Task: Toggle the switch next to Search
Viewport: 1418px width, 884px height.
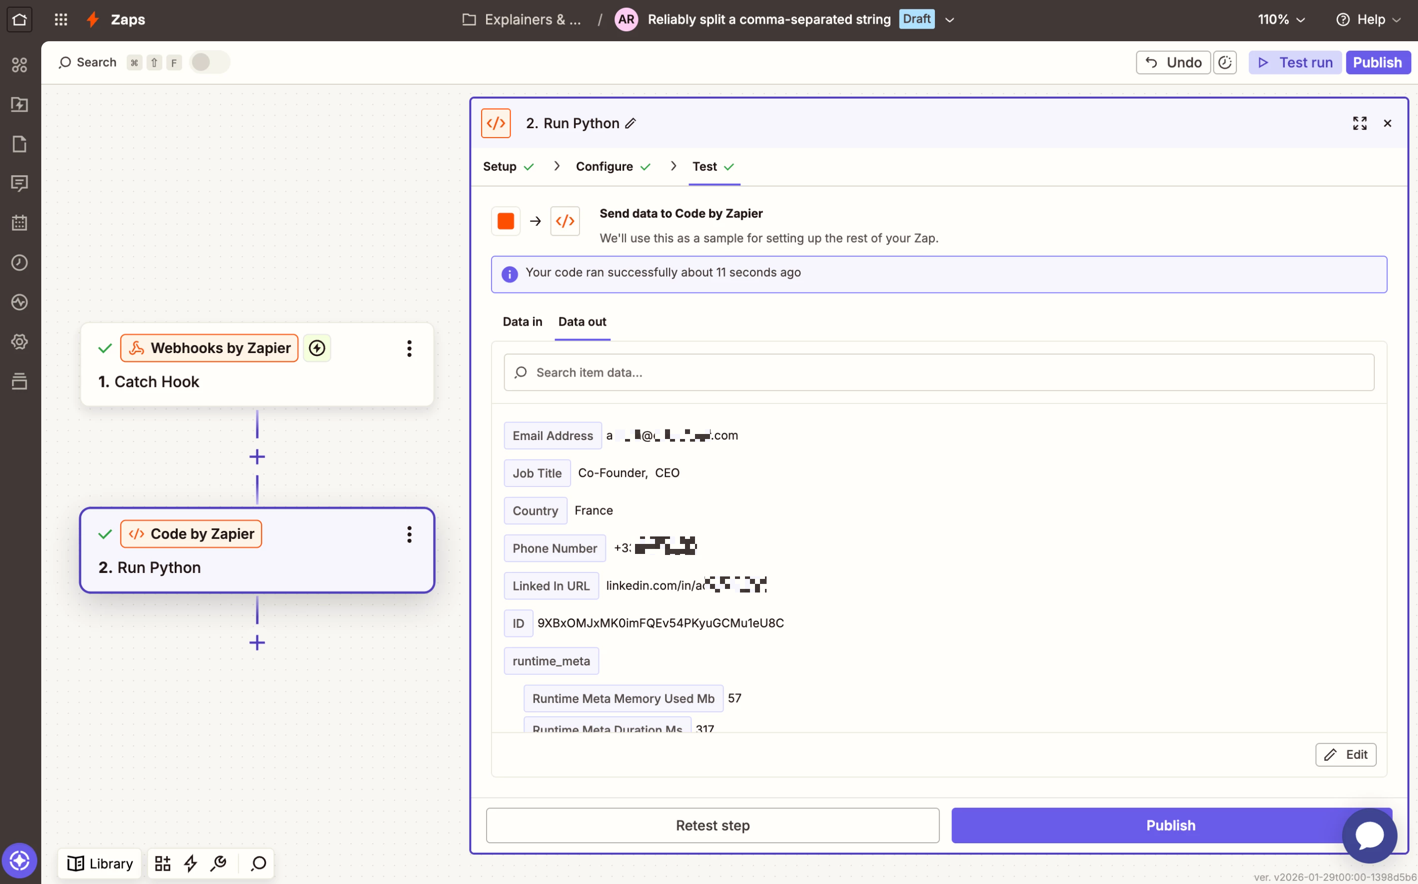Action: pyautogui.click(x=209, y=63)
